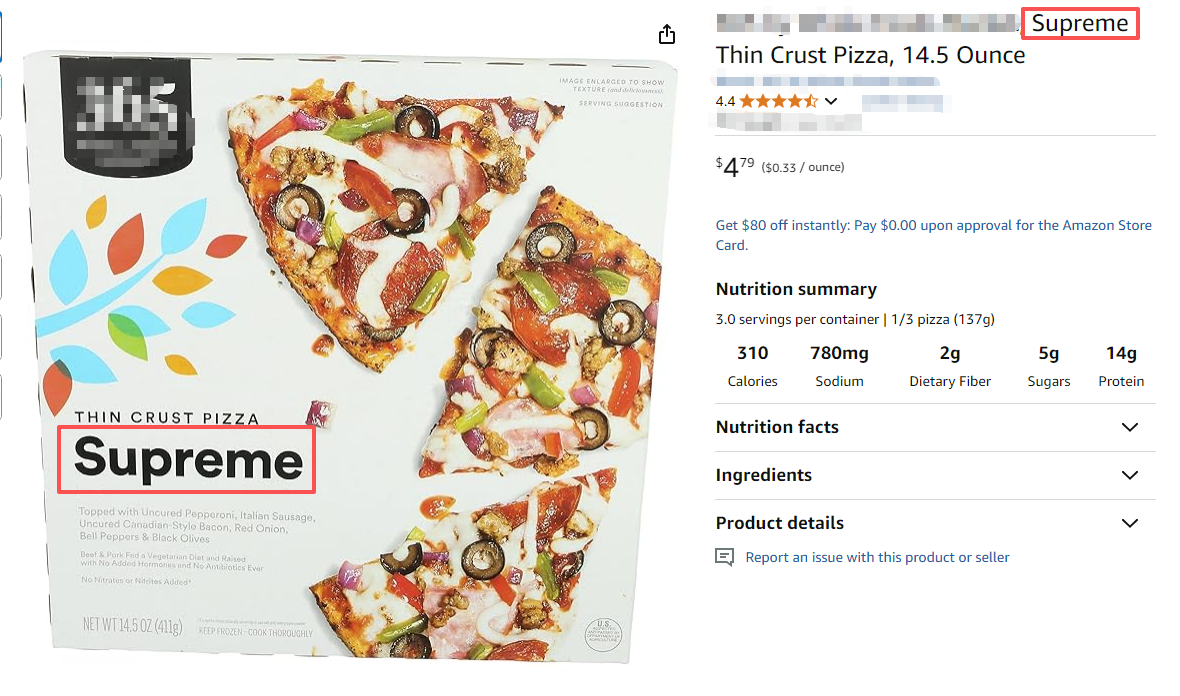Viewport: 1180px width, 696px height.
Task: Expand the Product details section
Action: [1130, 523]
